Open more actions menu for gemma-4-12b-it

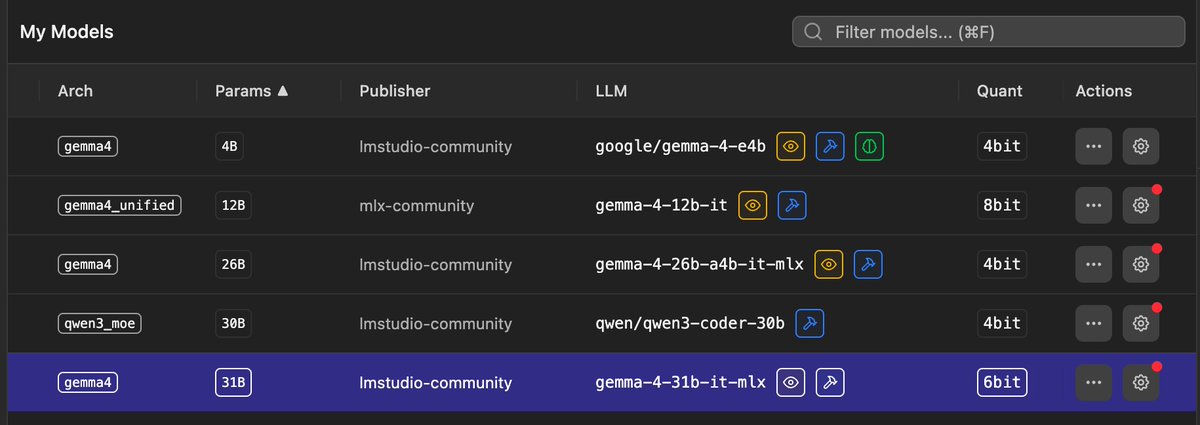point(1094,206)
